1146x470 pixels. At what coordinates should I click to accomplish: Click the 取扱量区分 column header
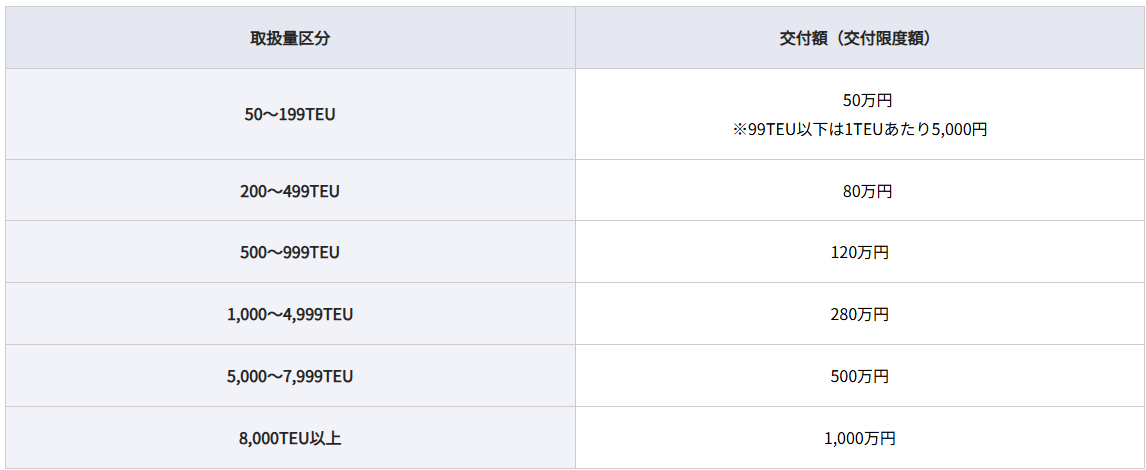click(x=290, y=39)
